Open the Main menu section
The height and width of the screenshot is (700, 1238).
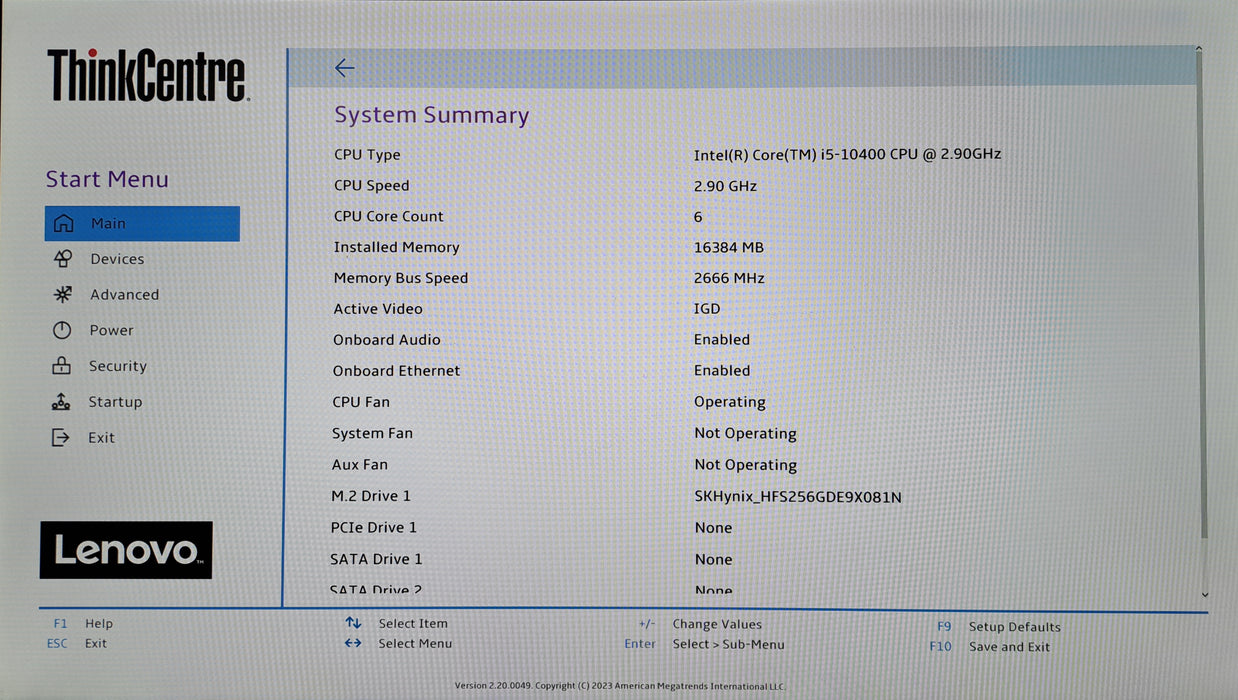142,224
